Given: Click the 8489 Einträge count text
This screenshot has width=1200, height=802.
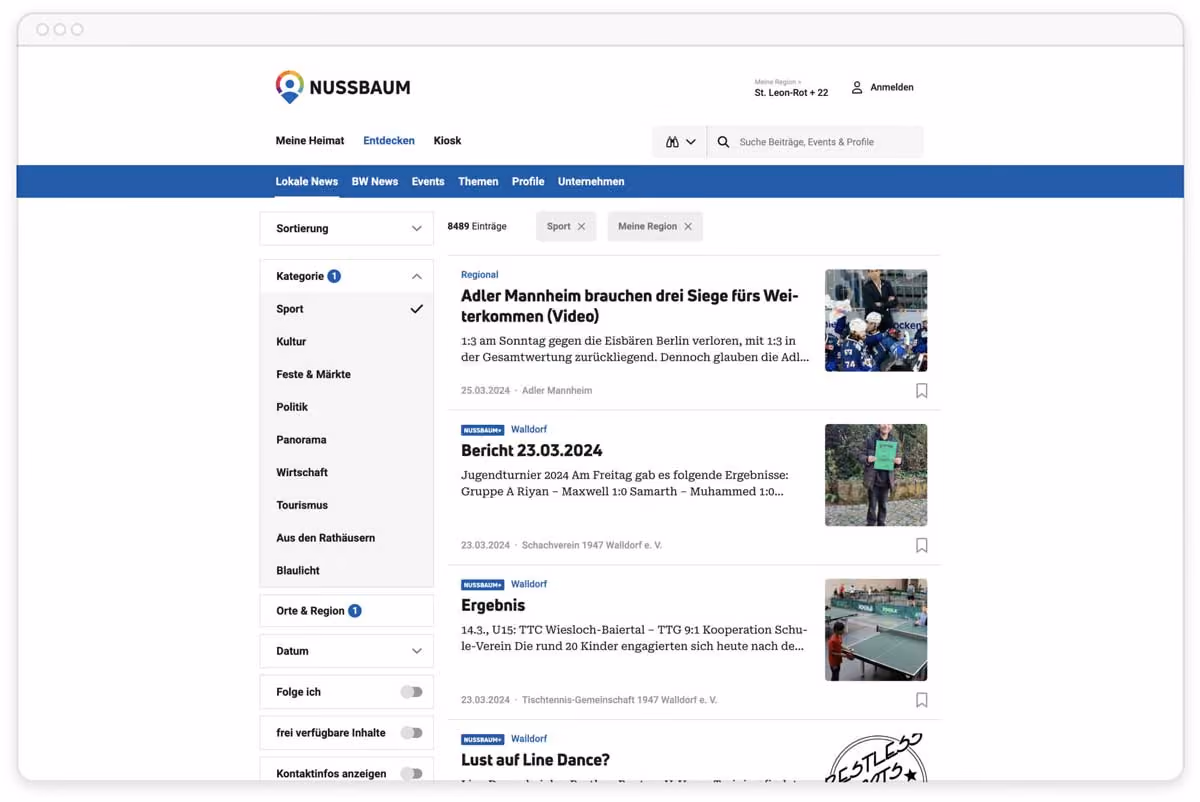Looking at the screenshot, I should 477,227.
